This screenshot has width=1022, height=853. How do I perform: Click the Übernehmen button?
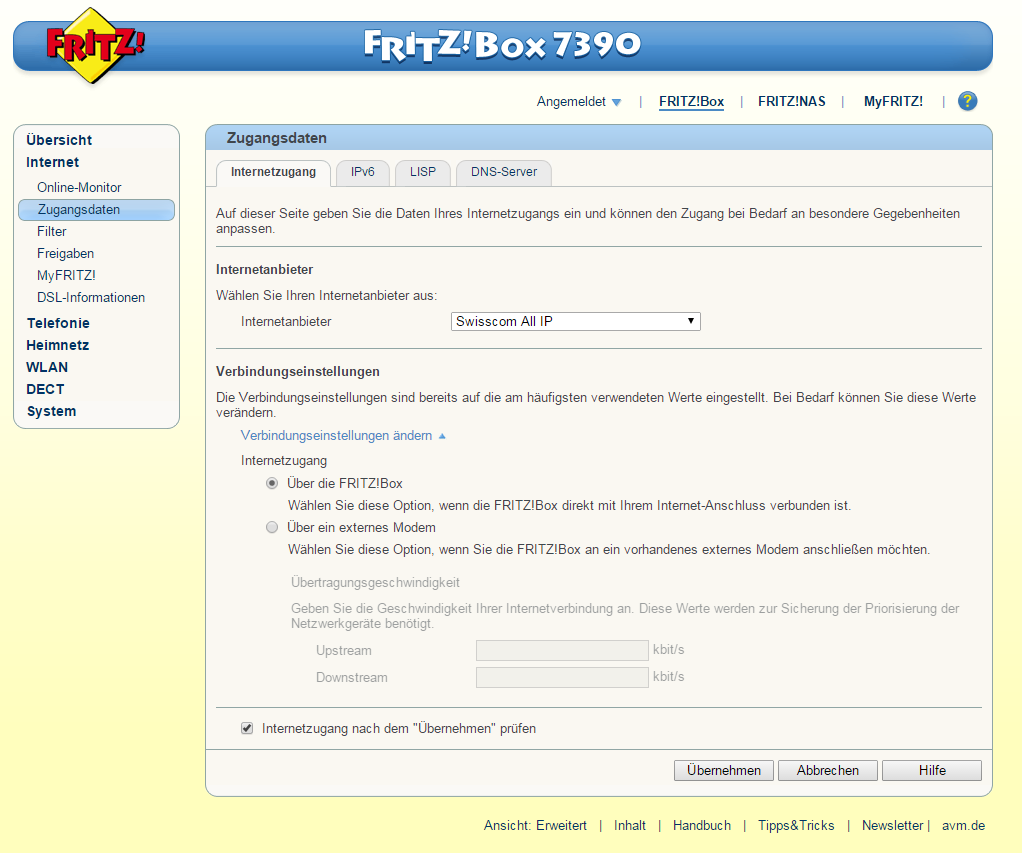(723, 770)
